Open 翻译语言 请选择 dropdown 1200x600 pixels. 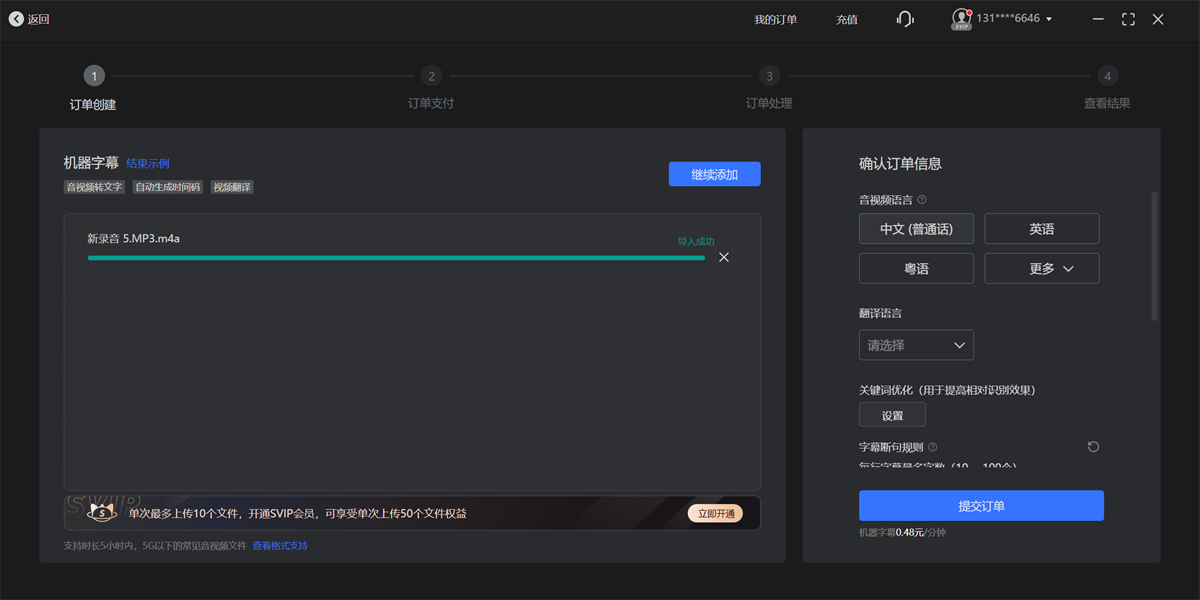pos(916,345)
